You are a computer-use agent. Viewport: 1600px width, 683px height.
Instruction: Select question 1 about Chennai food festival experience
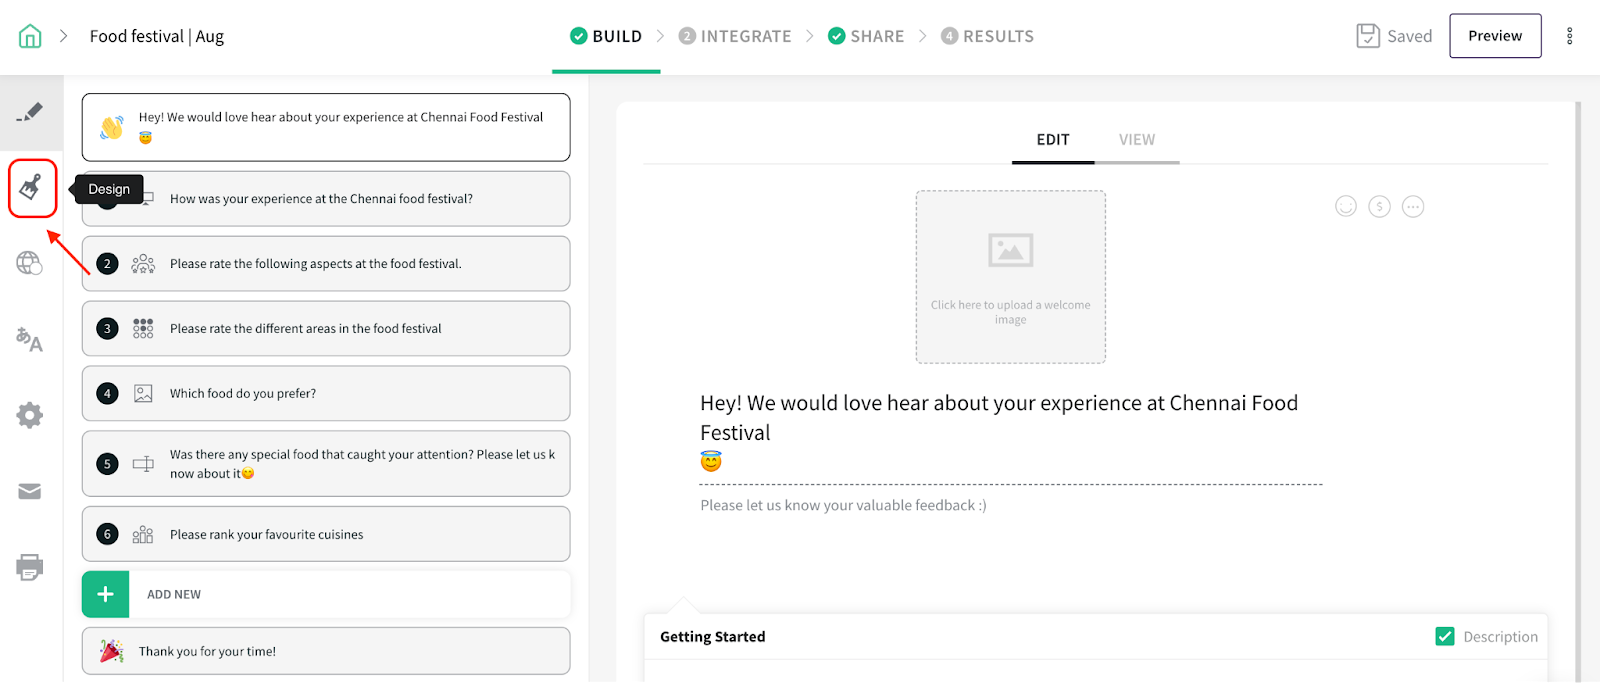326,199
